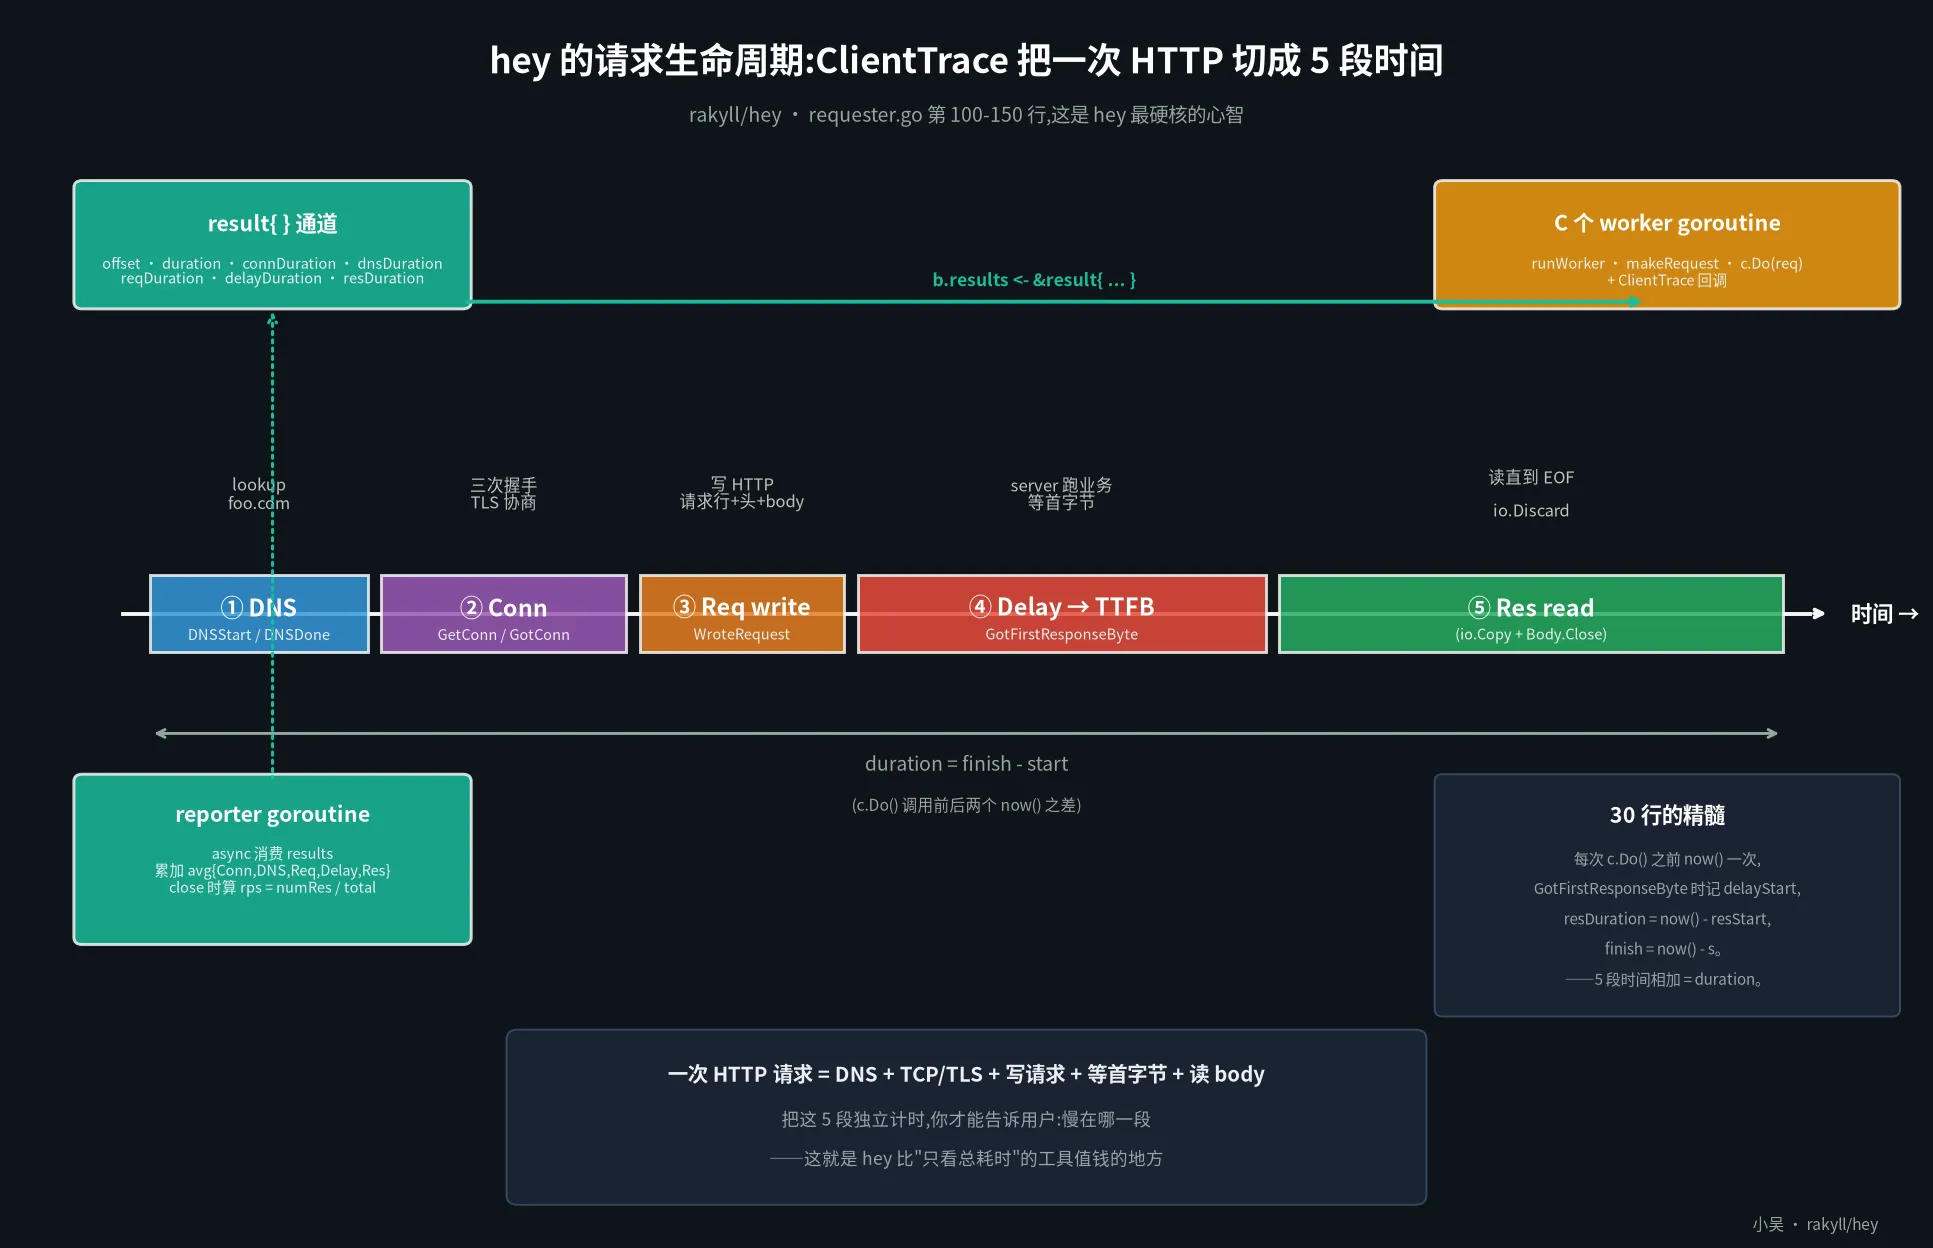Select the green "⑤ Res read" segment
The width and height of the screenshot is (1933, 1248).
click(x=1531, y=614)
